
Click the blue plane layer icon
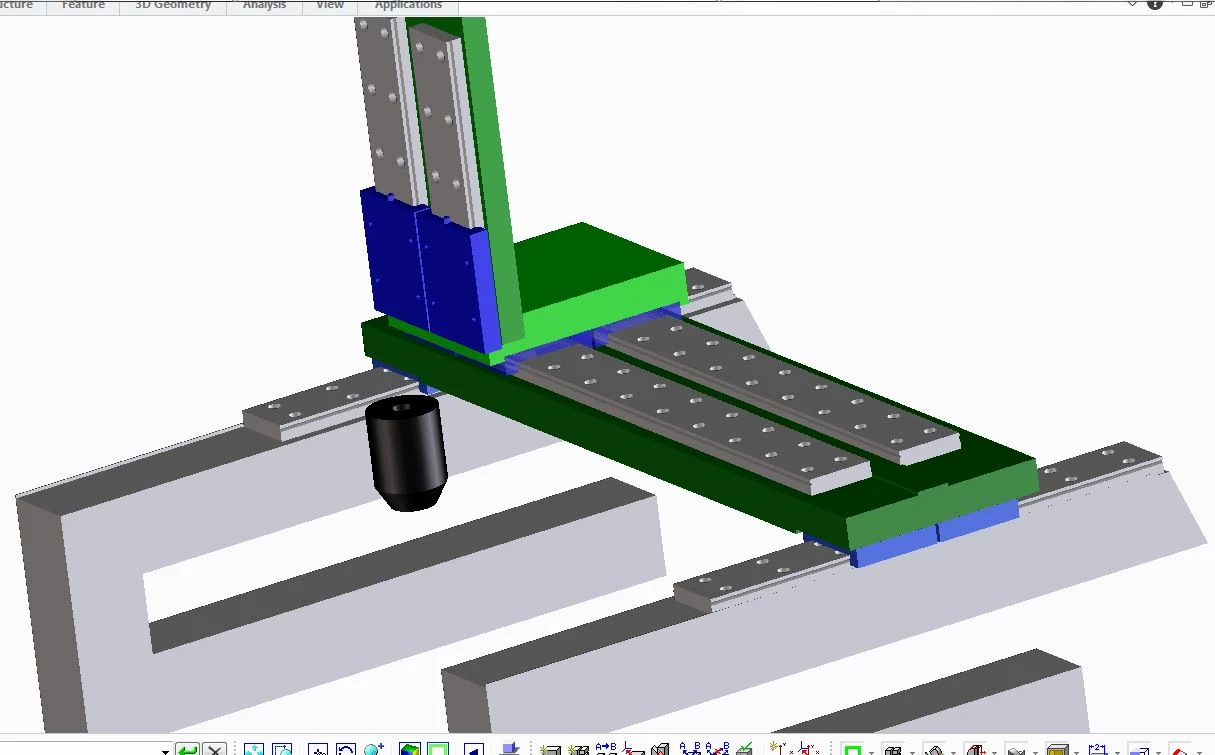pyautogui.click(x=510, y=748)
